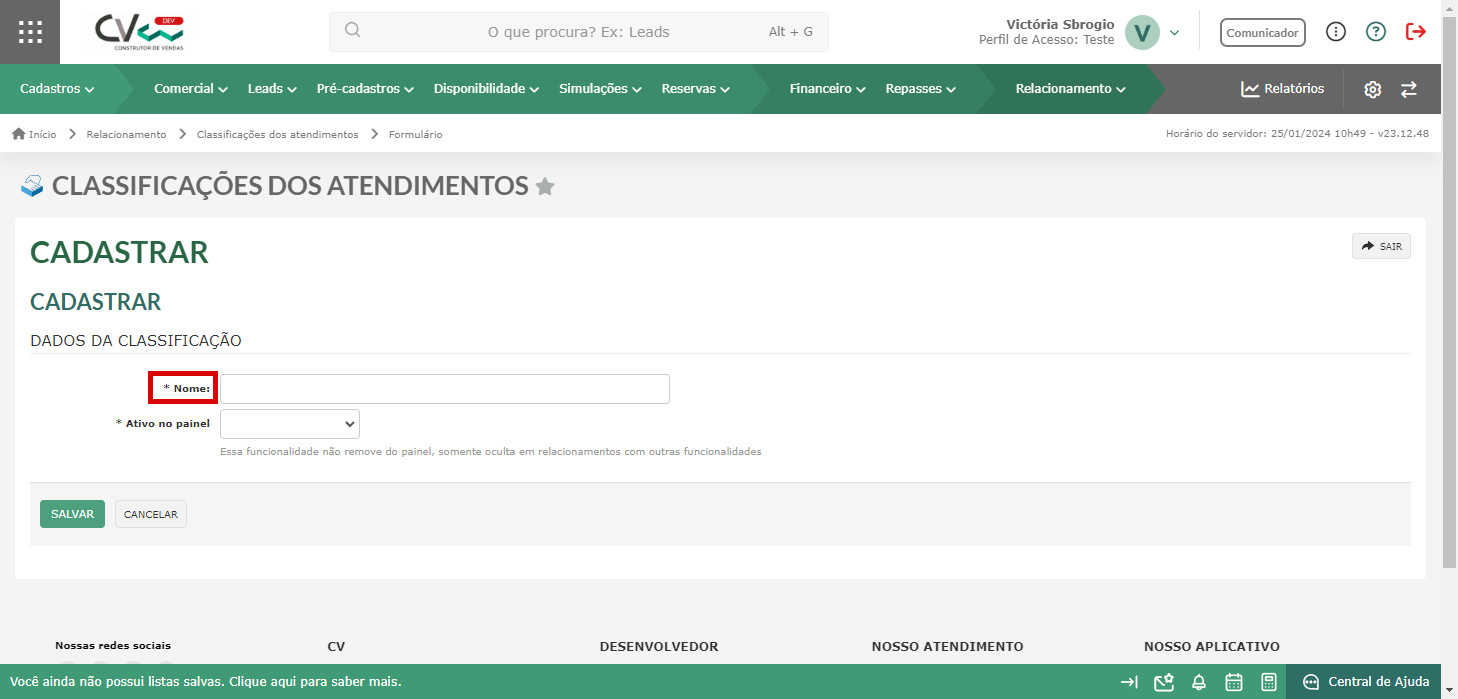Click the SALVAR button

click(72, 514)
